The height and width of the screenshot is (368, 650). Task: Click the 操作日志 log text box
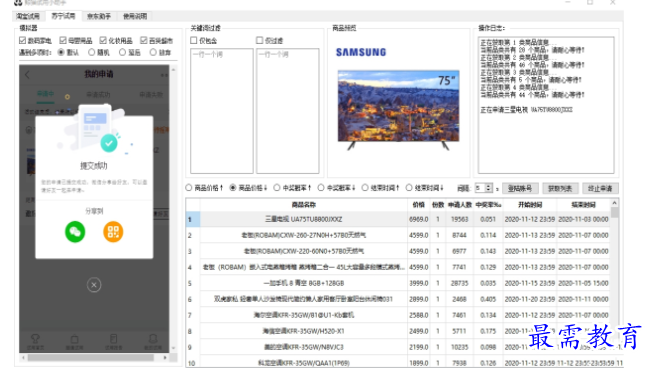coord(546,105)
